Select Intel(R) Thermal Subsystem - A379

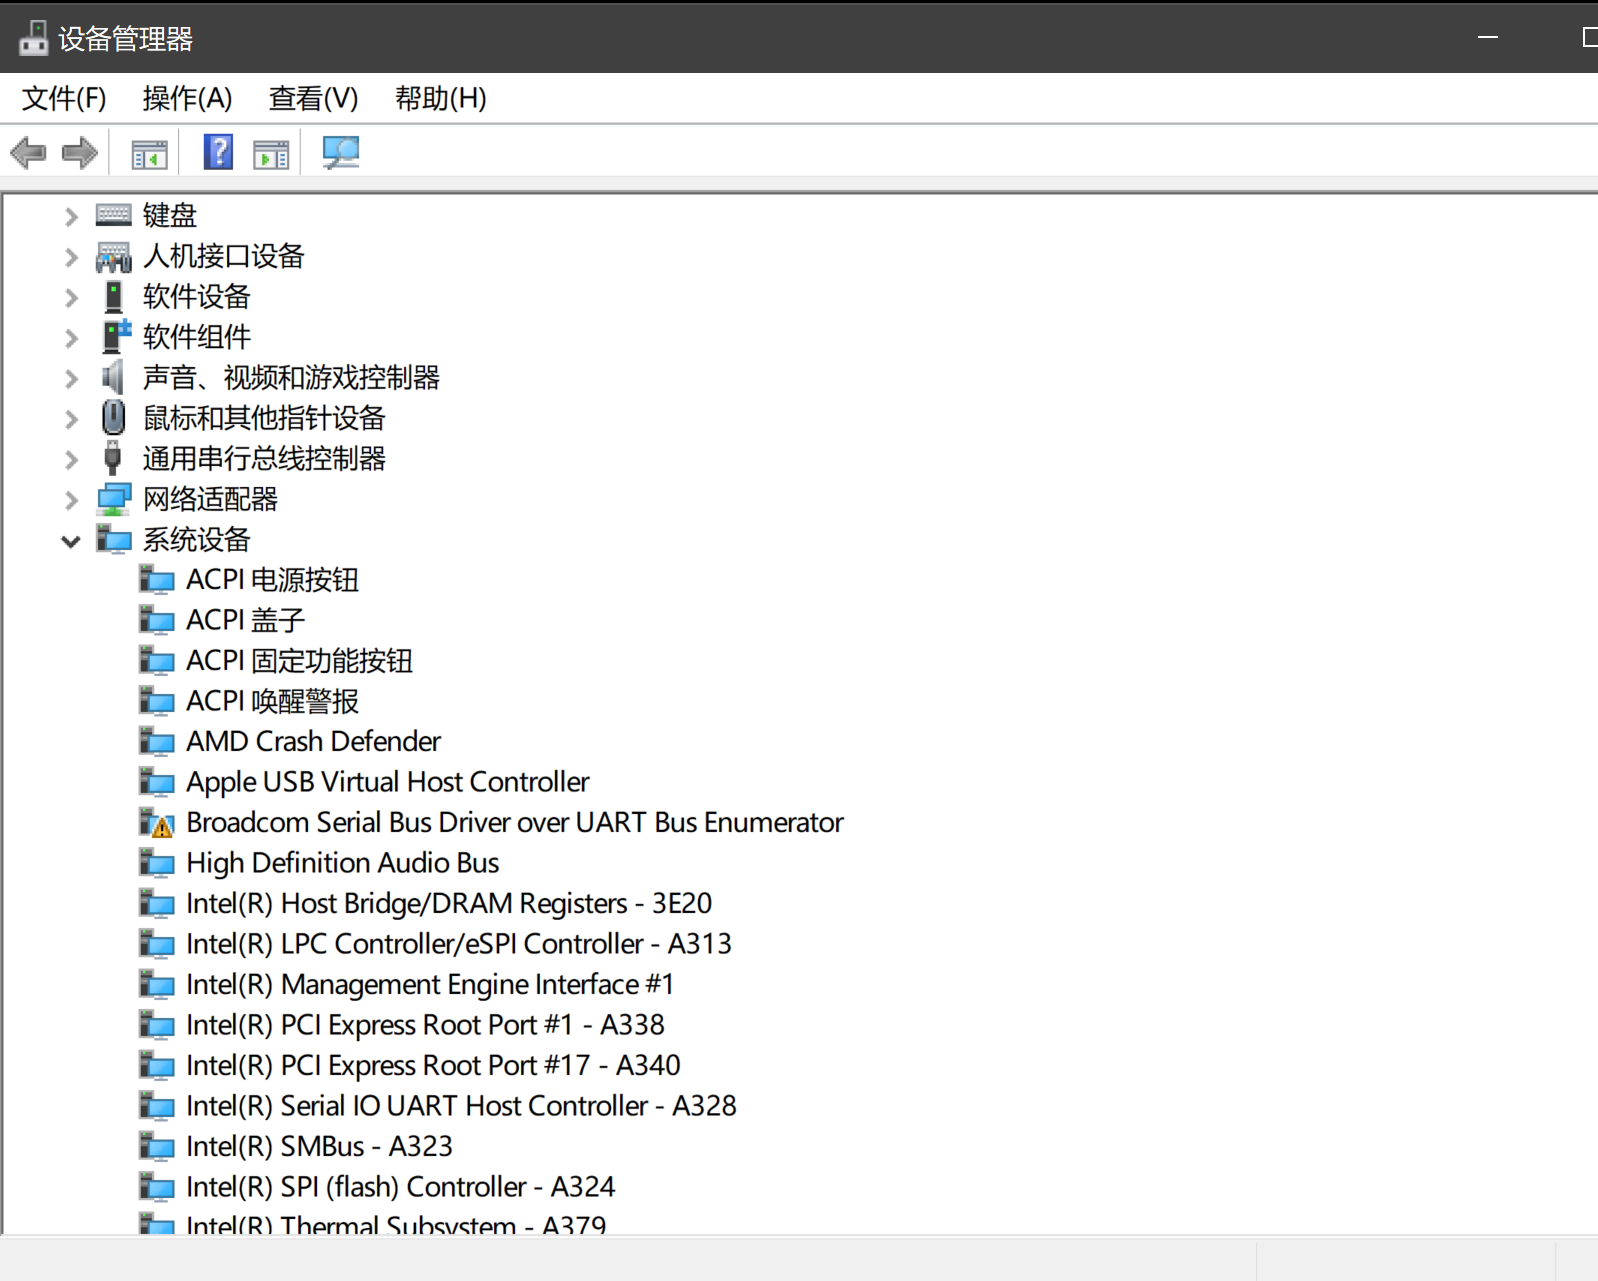[x=396, y=1223]
